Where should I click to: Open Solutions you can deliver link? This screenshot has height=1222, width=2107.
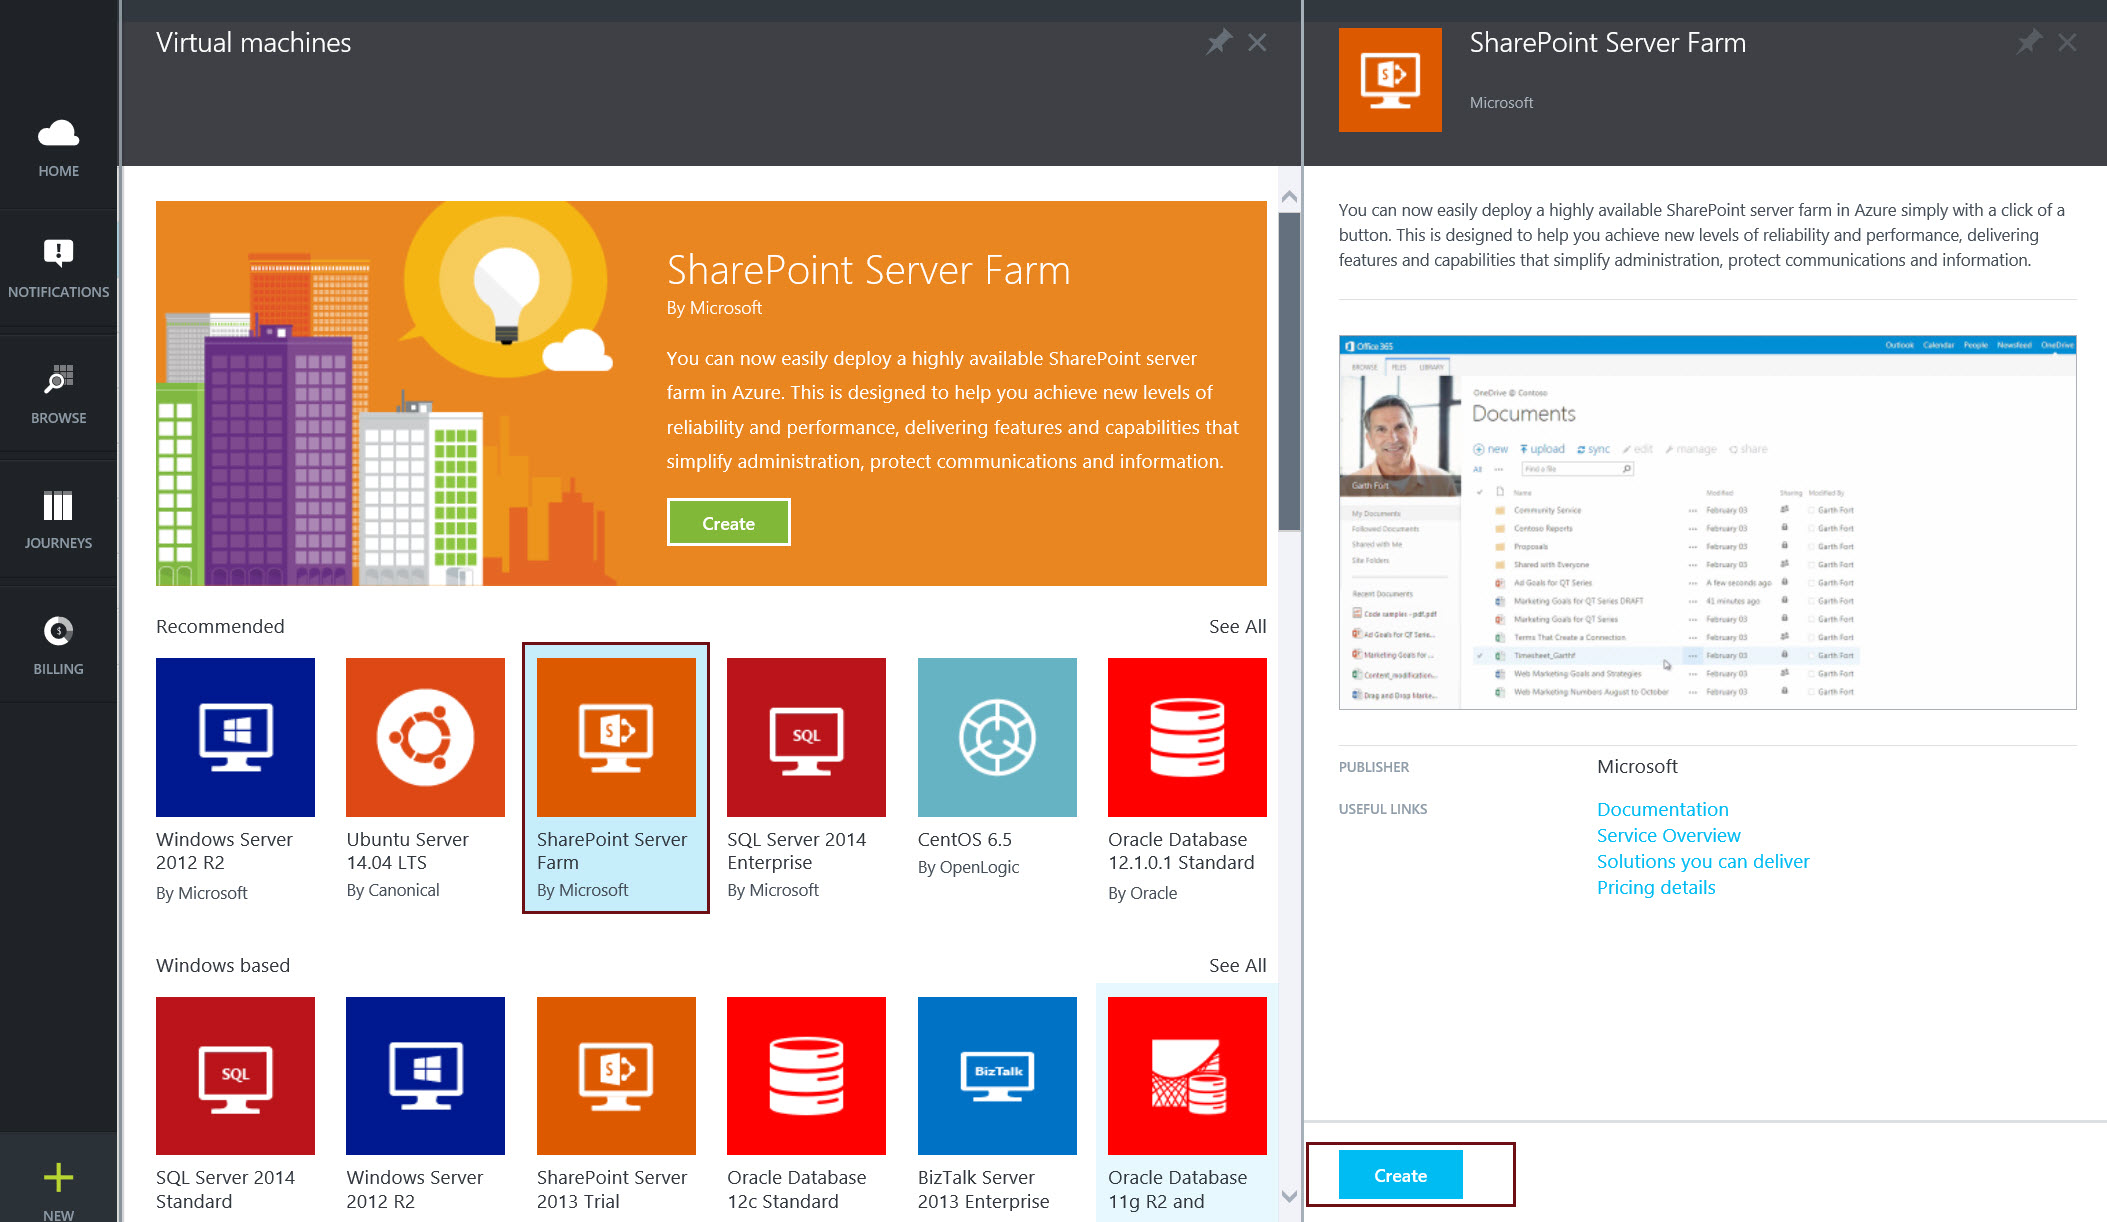click(x=1703, y=861)
